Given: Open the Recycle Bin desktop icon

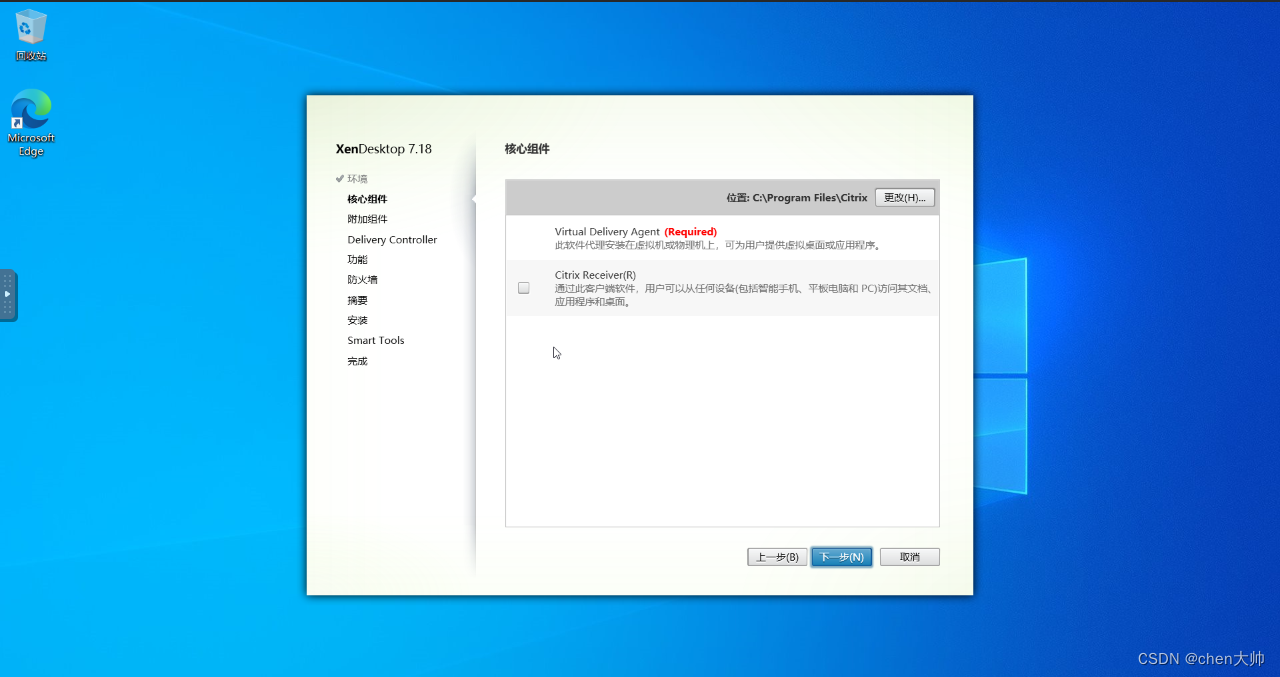Looking at the screenshot, I should [x=31, y=35].
